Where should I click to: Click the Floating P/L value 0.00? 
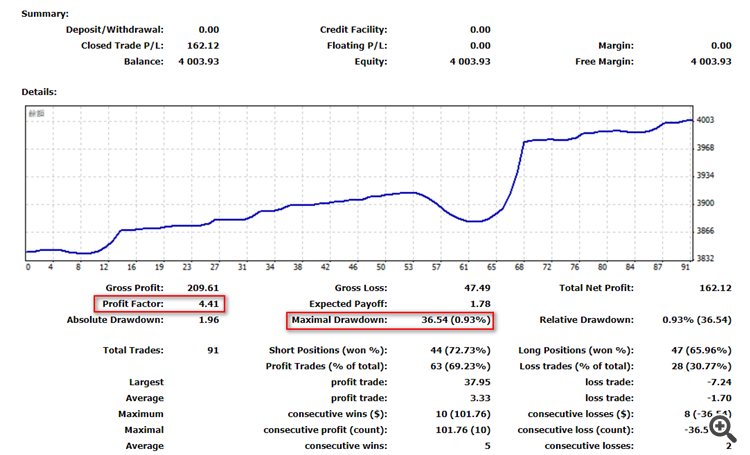(480, 45)
